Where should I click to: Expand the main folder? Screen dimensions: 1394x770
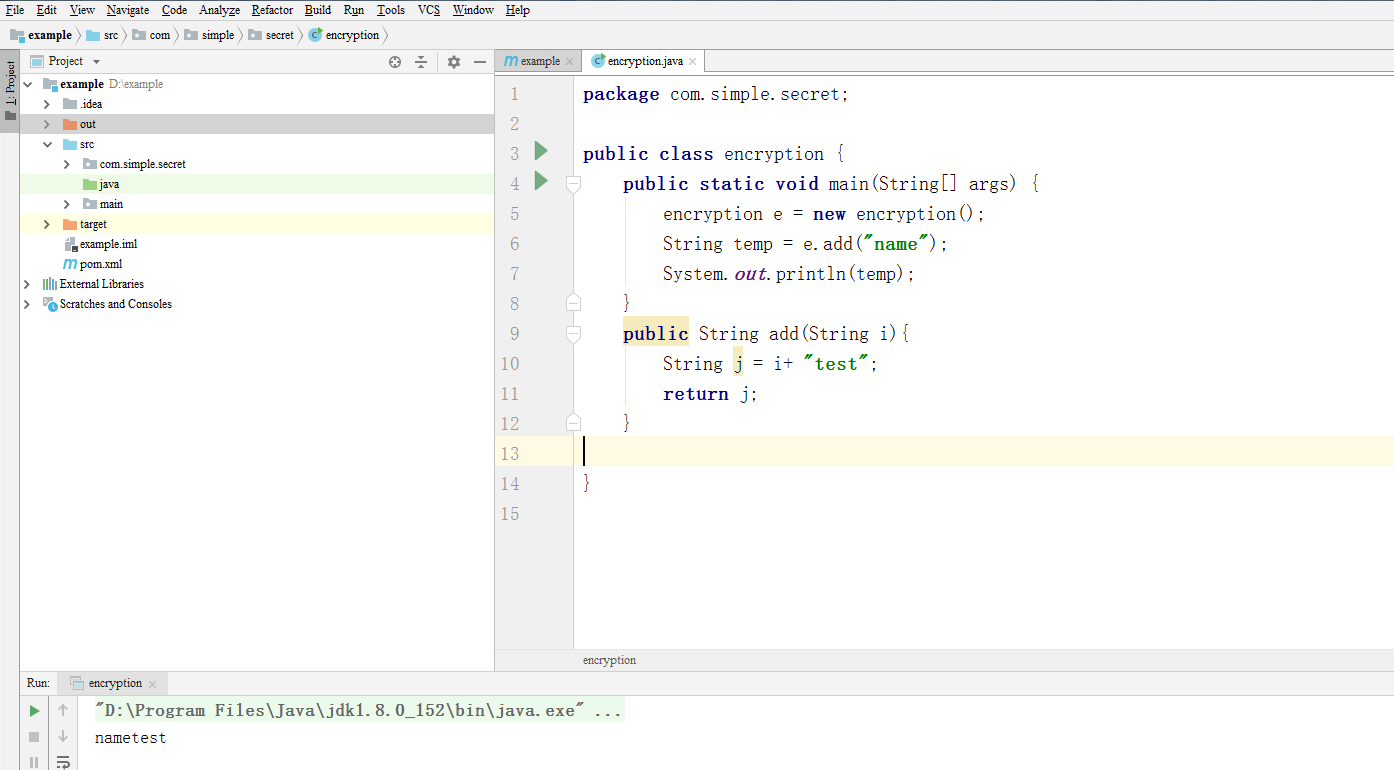67,204
